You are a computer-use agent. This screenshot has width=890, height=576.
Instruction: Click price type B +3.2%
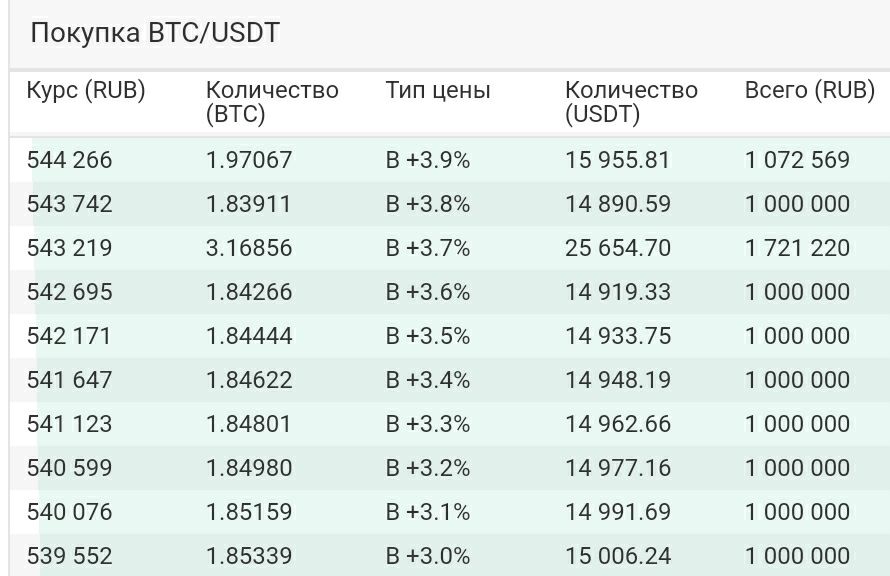(428, 468)
